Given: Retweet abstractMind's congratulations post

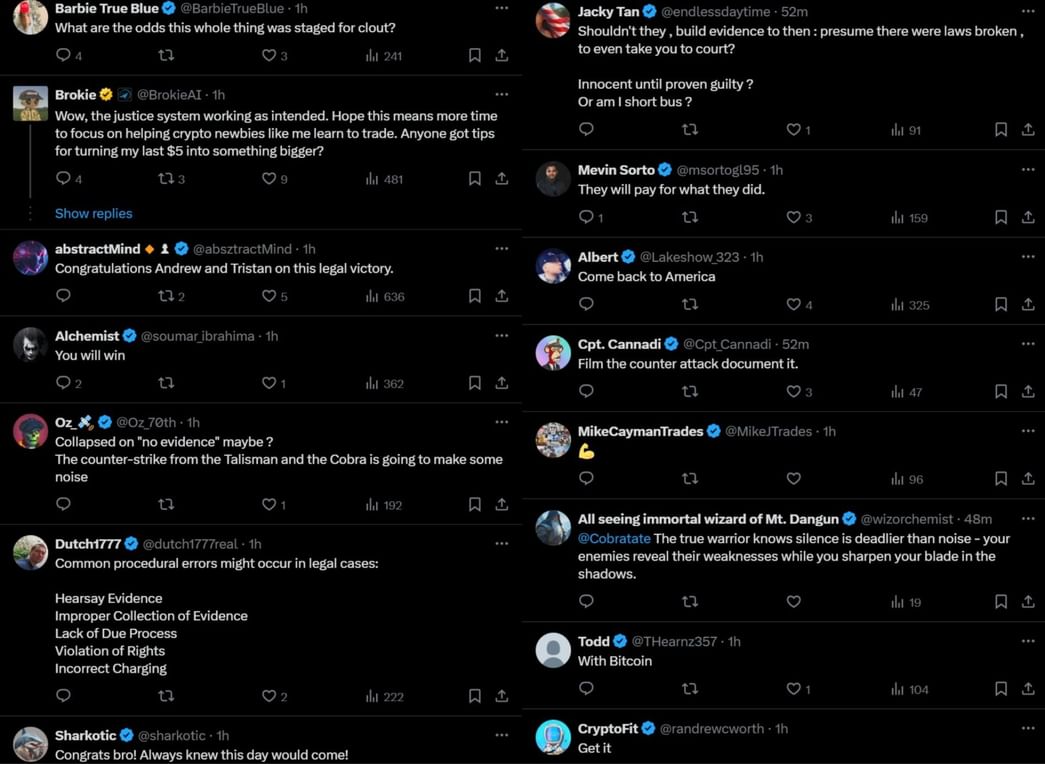Looking at the screenshot, I should point(165,296).
